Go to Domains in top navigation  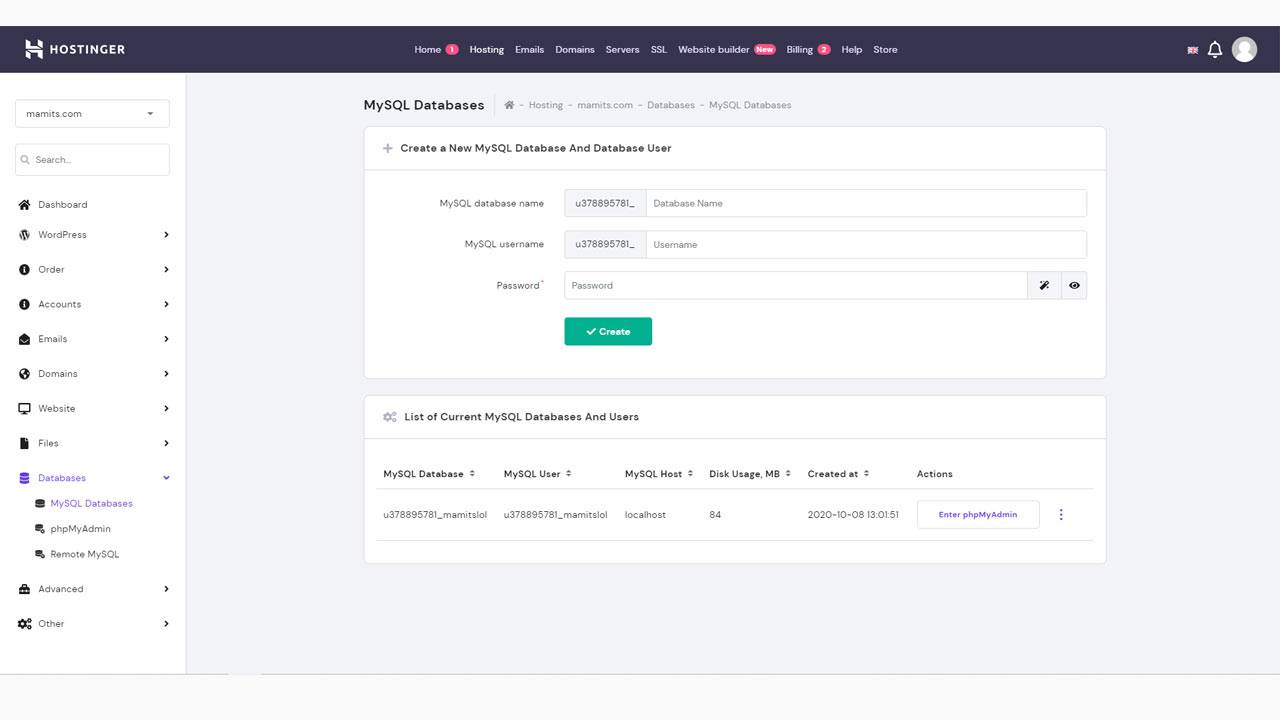pyautogui.click(x=575, y=49)
